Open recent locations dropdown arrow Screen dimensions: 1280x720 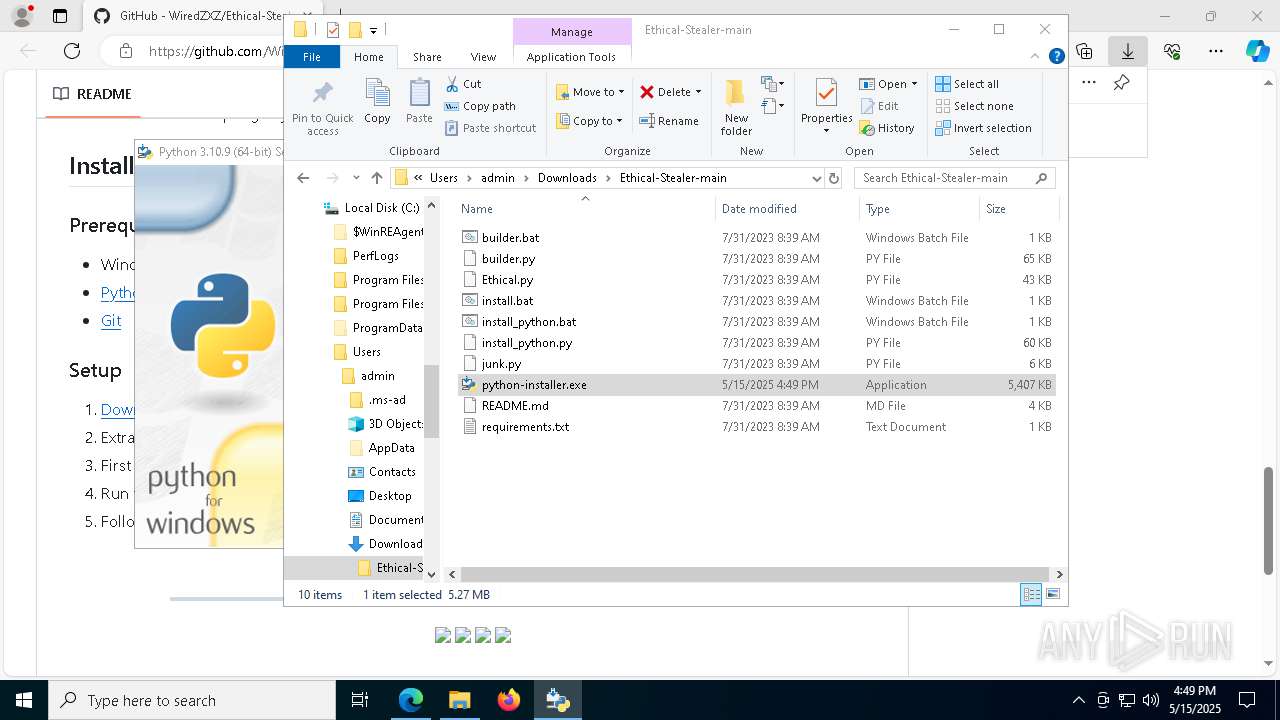pos(356,178)
